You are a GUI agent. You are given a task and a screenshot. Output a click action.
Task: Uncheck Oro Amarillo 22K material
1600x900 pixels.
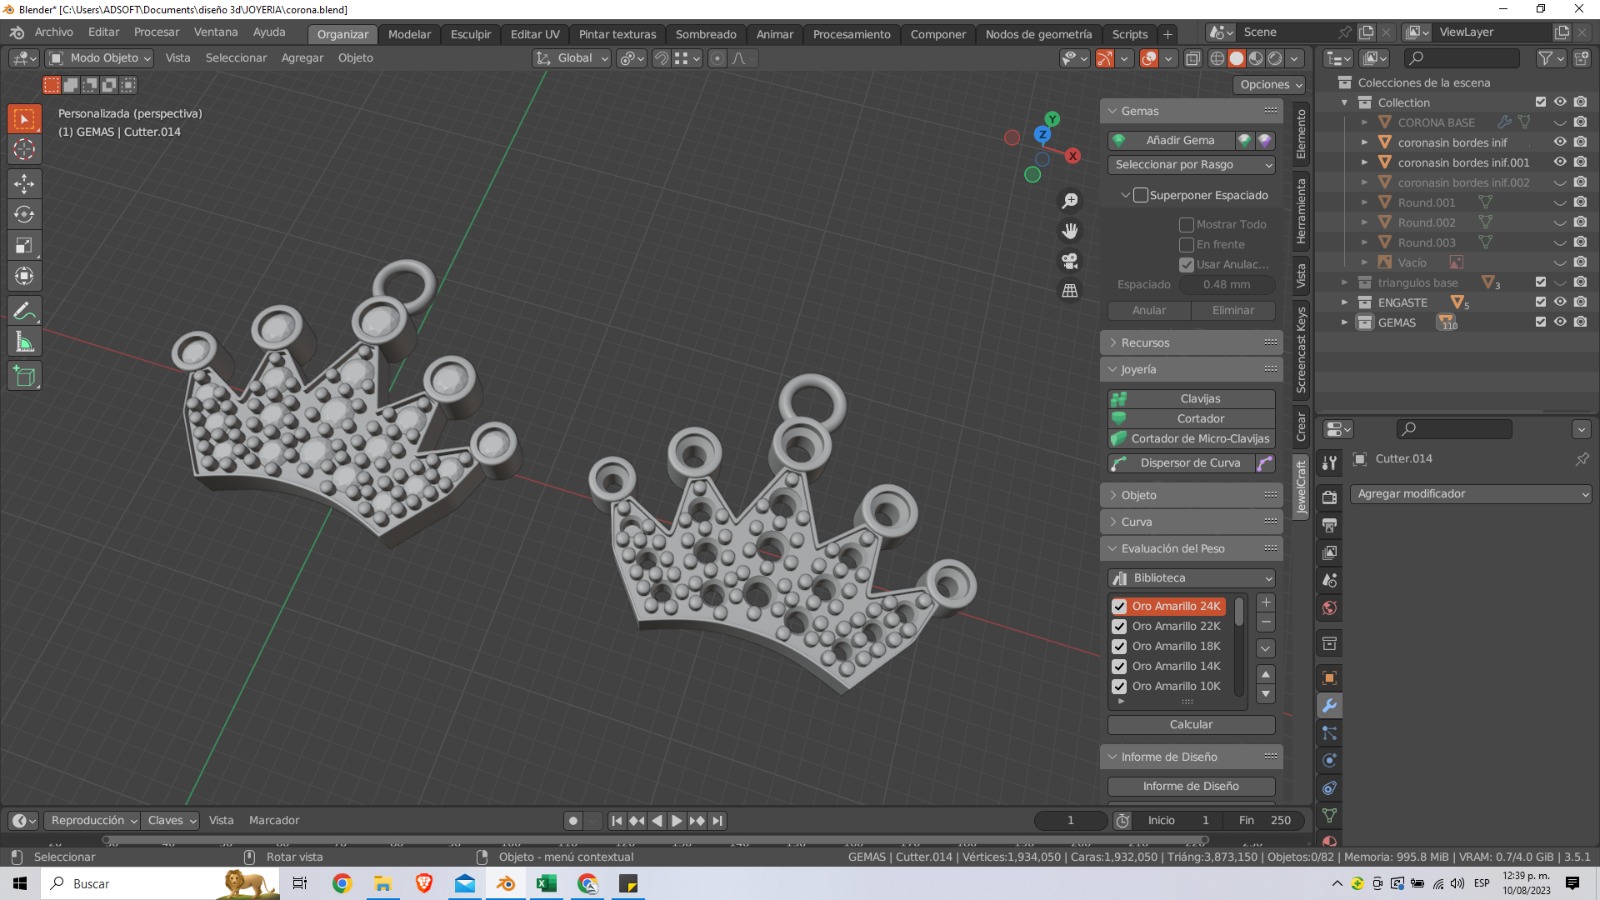coord(1120,626)
